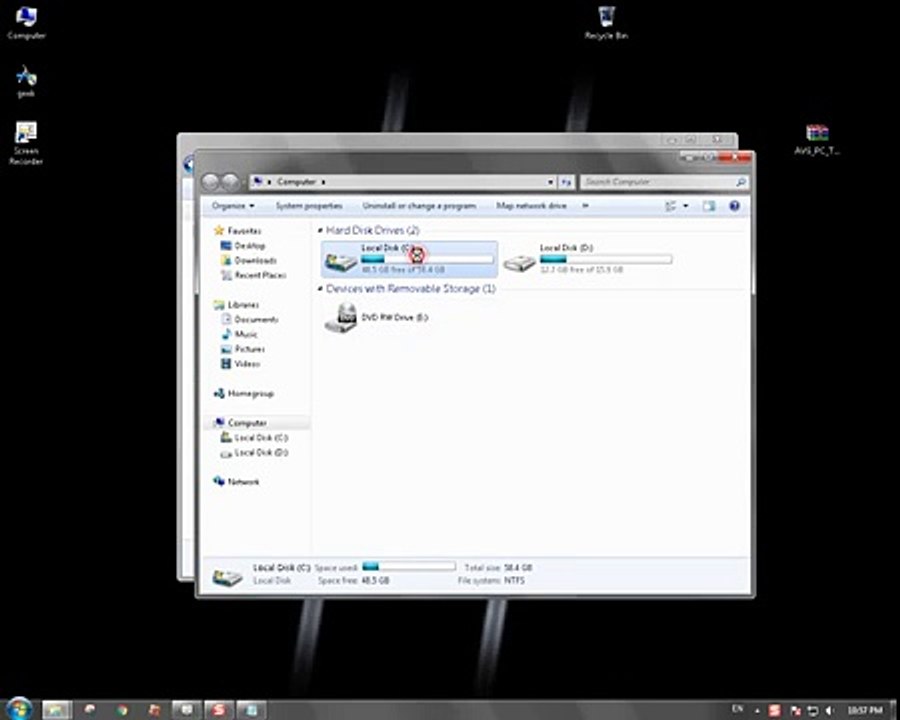The width and height of the screenshot is (900, 720).
Task: Click the volume speaker tray icon
Action: click(x=829, y=711)
